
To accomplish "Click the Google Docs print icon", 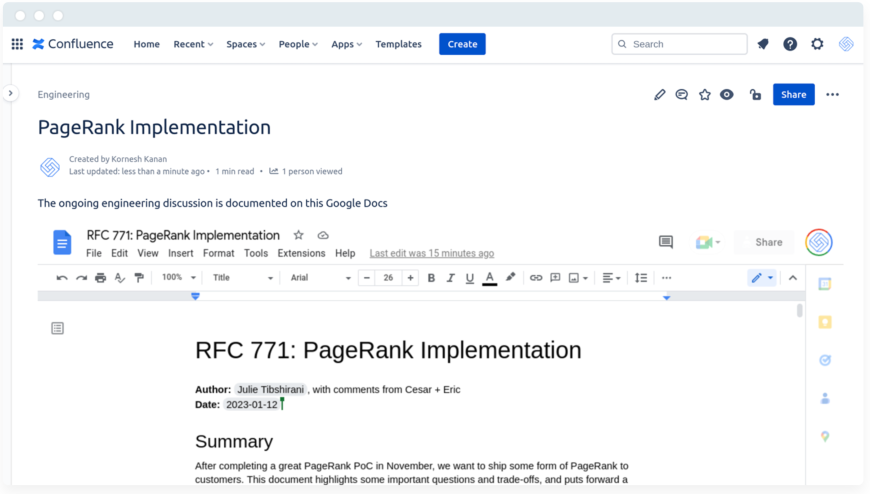I will click(100, 278).
